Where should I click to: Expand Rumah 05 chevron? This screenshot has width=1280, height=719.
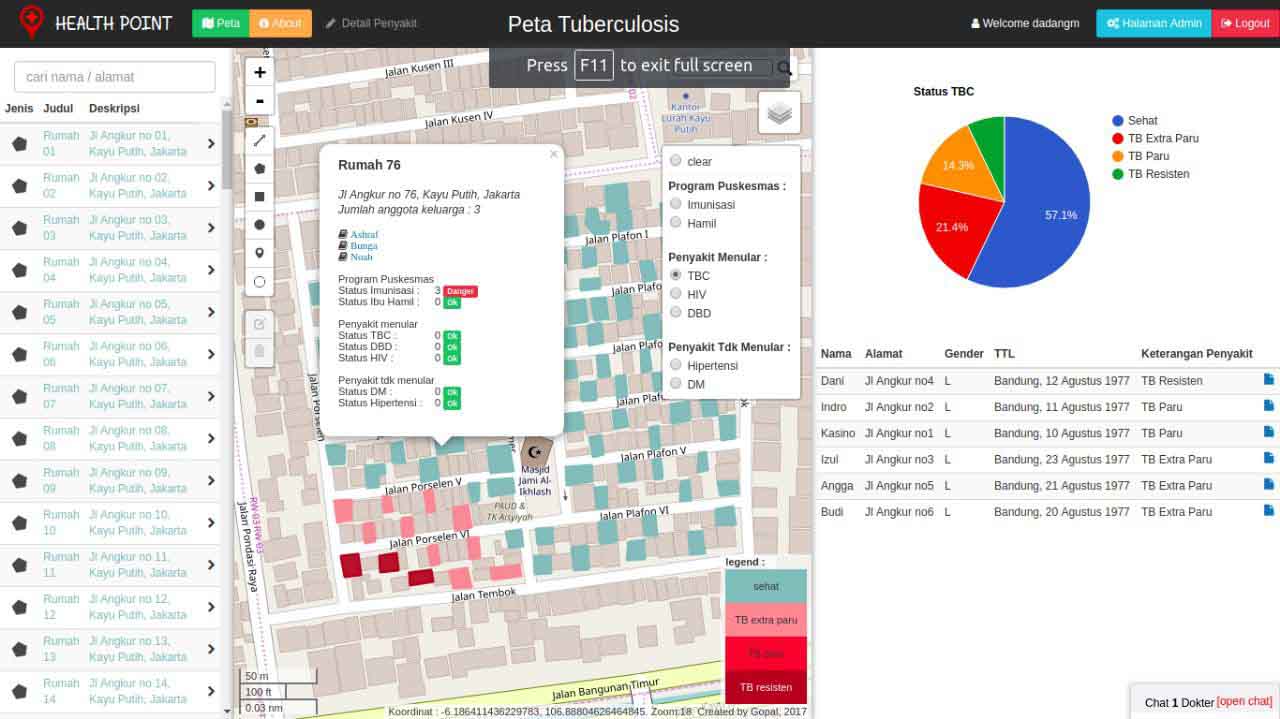pyautogui.click(x=211, y=312)
